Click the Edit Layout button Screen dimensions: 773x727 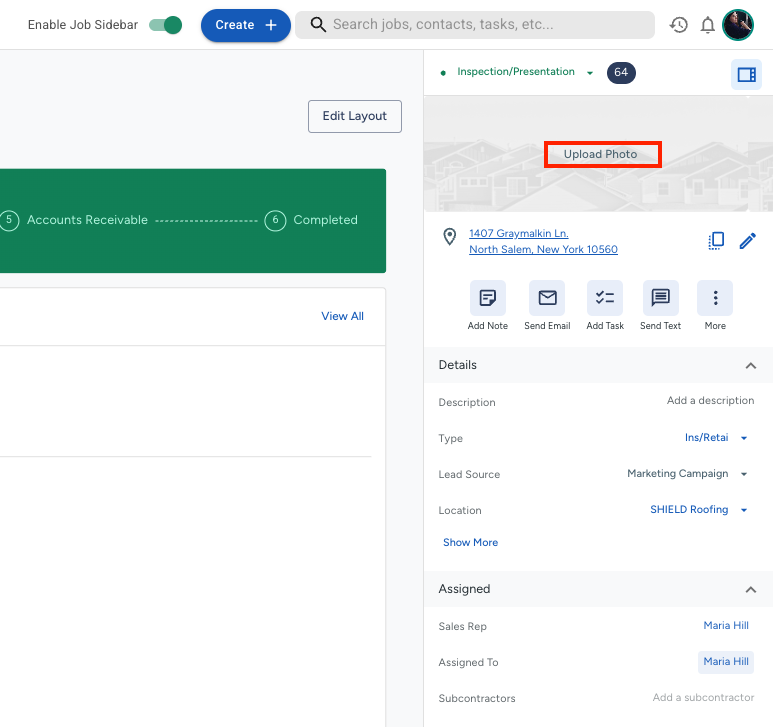(x=354, y=116)
